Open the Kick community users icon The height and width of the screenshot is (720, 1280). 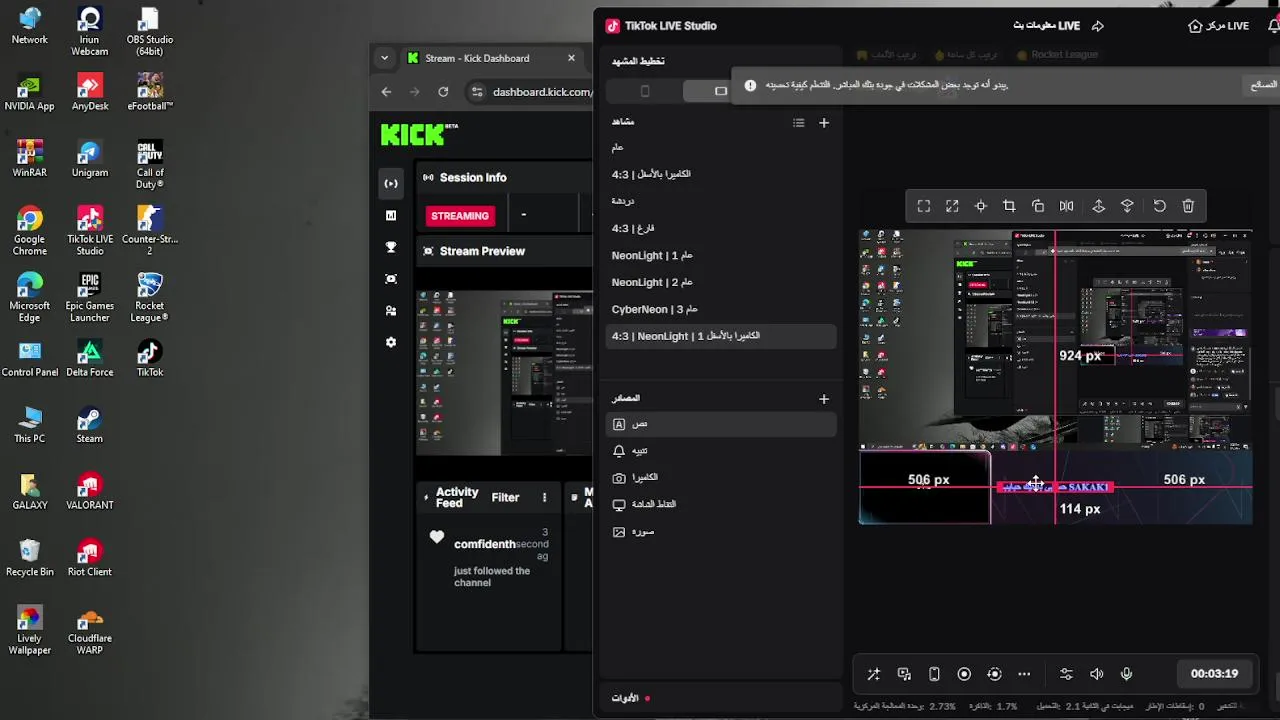pyautogui.click(x=391, y=311)
